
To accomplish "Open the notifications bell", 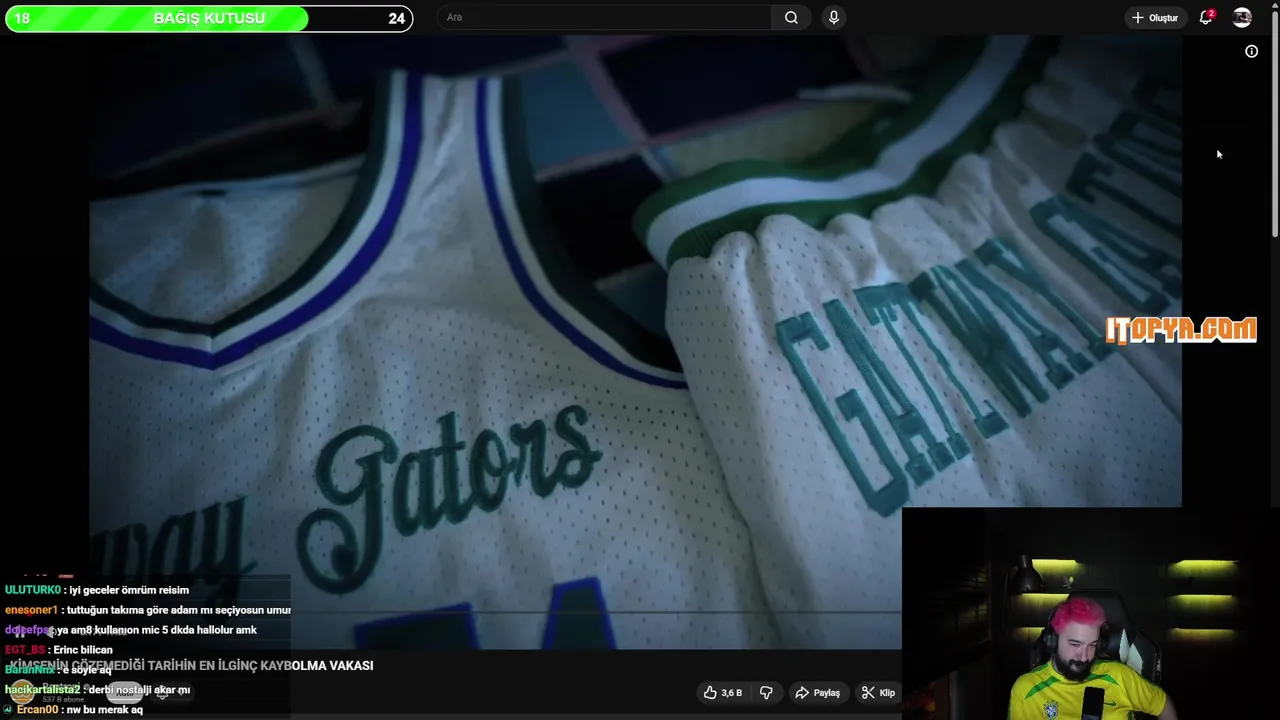I will (x=1207, y=17).
